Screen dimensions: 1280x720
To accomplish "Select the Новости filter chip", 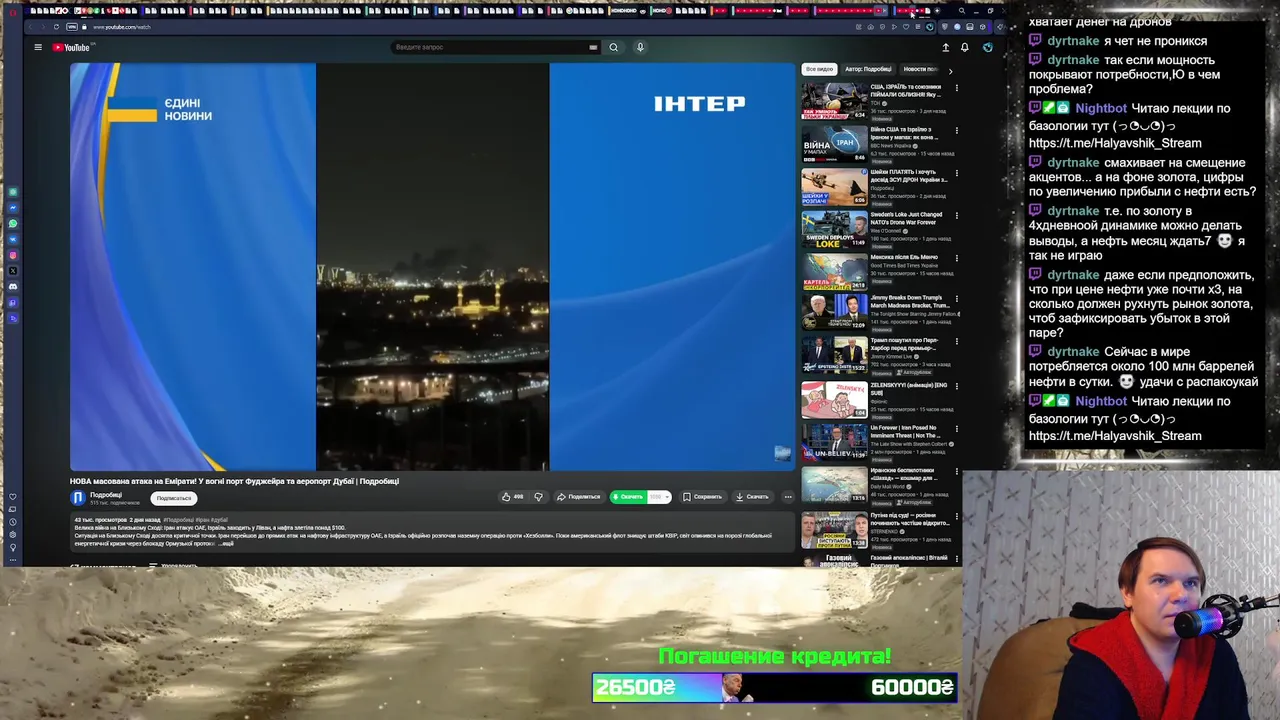I will click(920, 69).
